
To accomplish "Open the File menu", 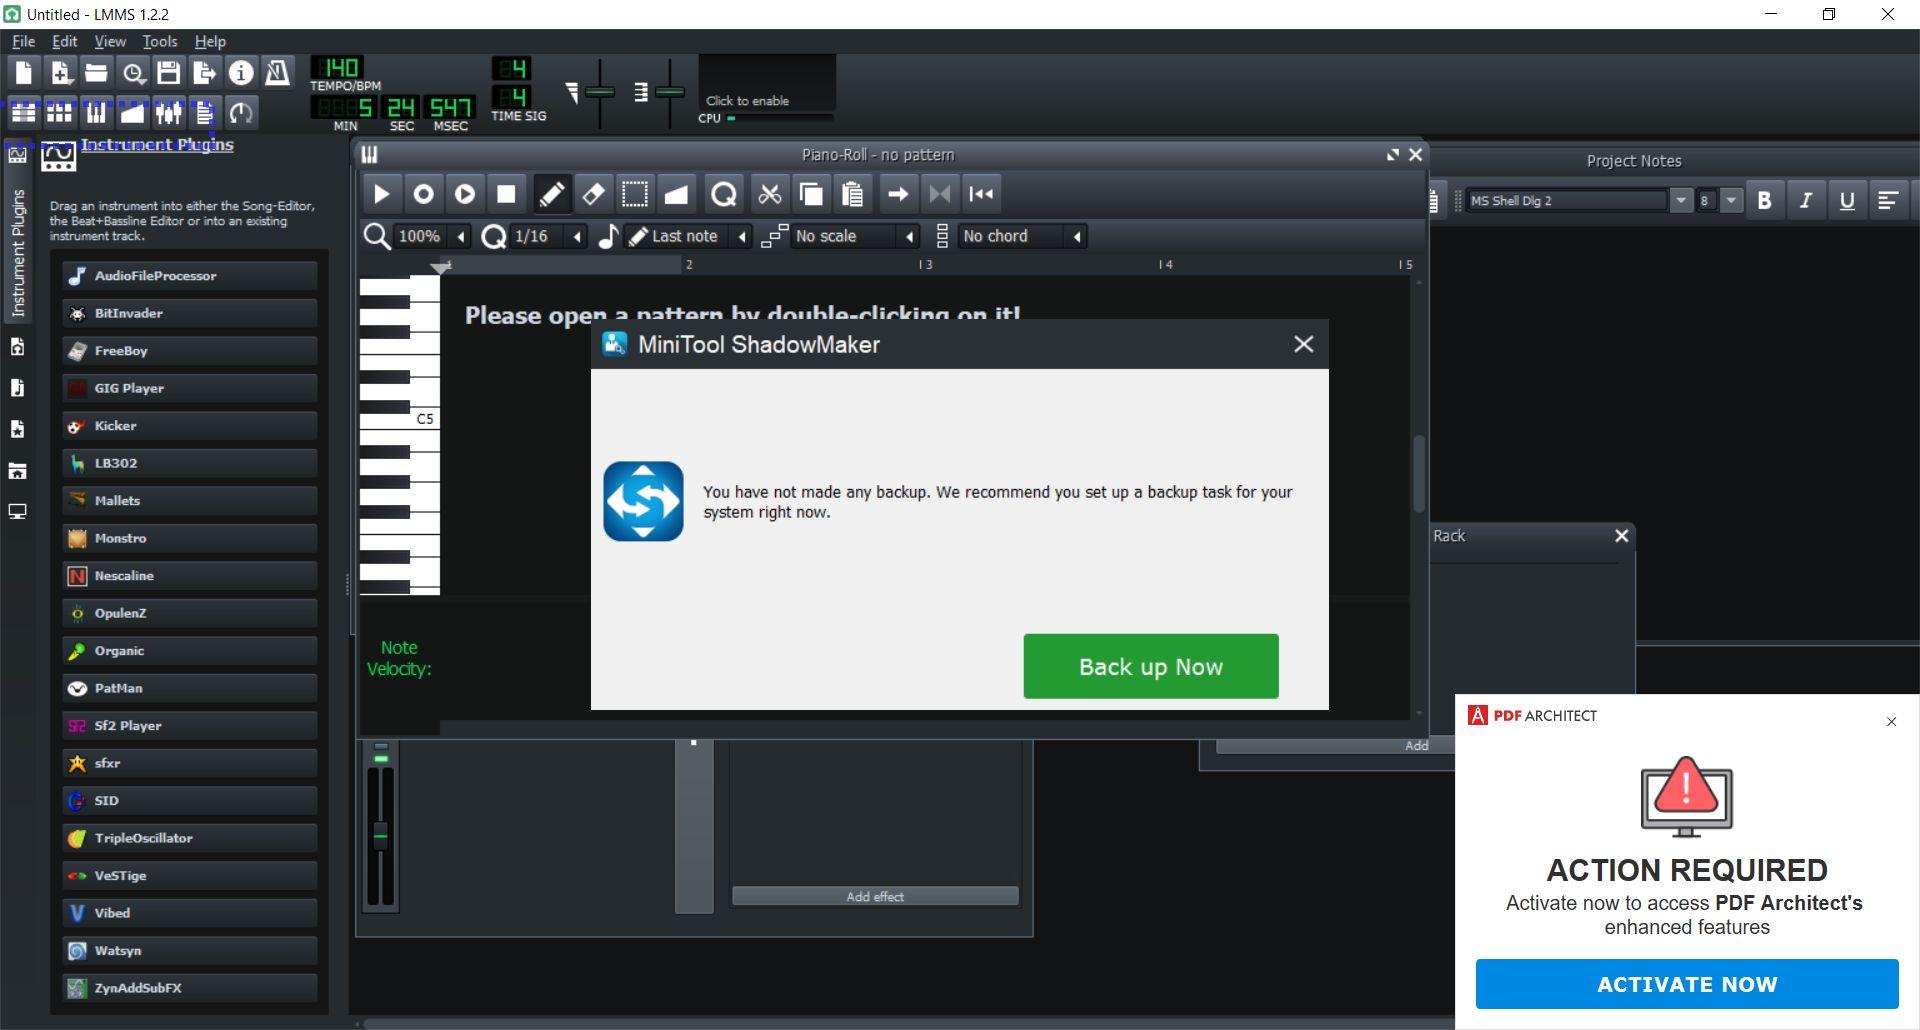I will point(23,41).
